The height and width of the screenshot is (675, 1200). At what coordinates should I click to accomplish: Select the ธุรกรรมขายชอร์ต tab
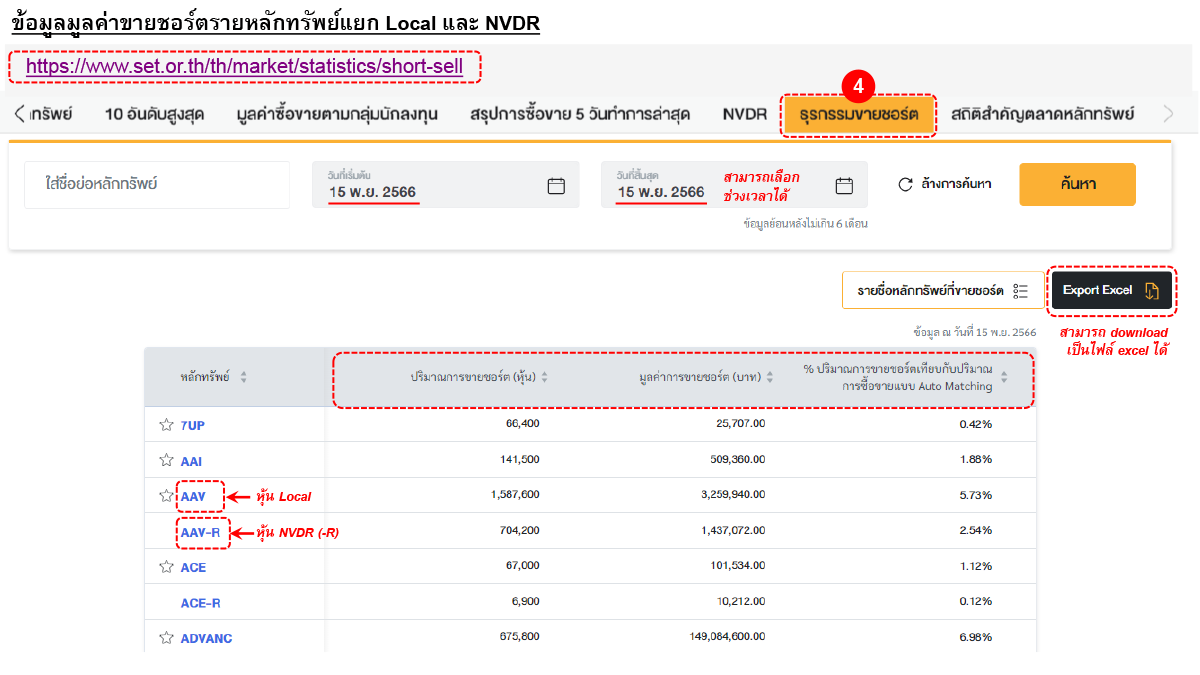(859, 114)
